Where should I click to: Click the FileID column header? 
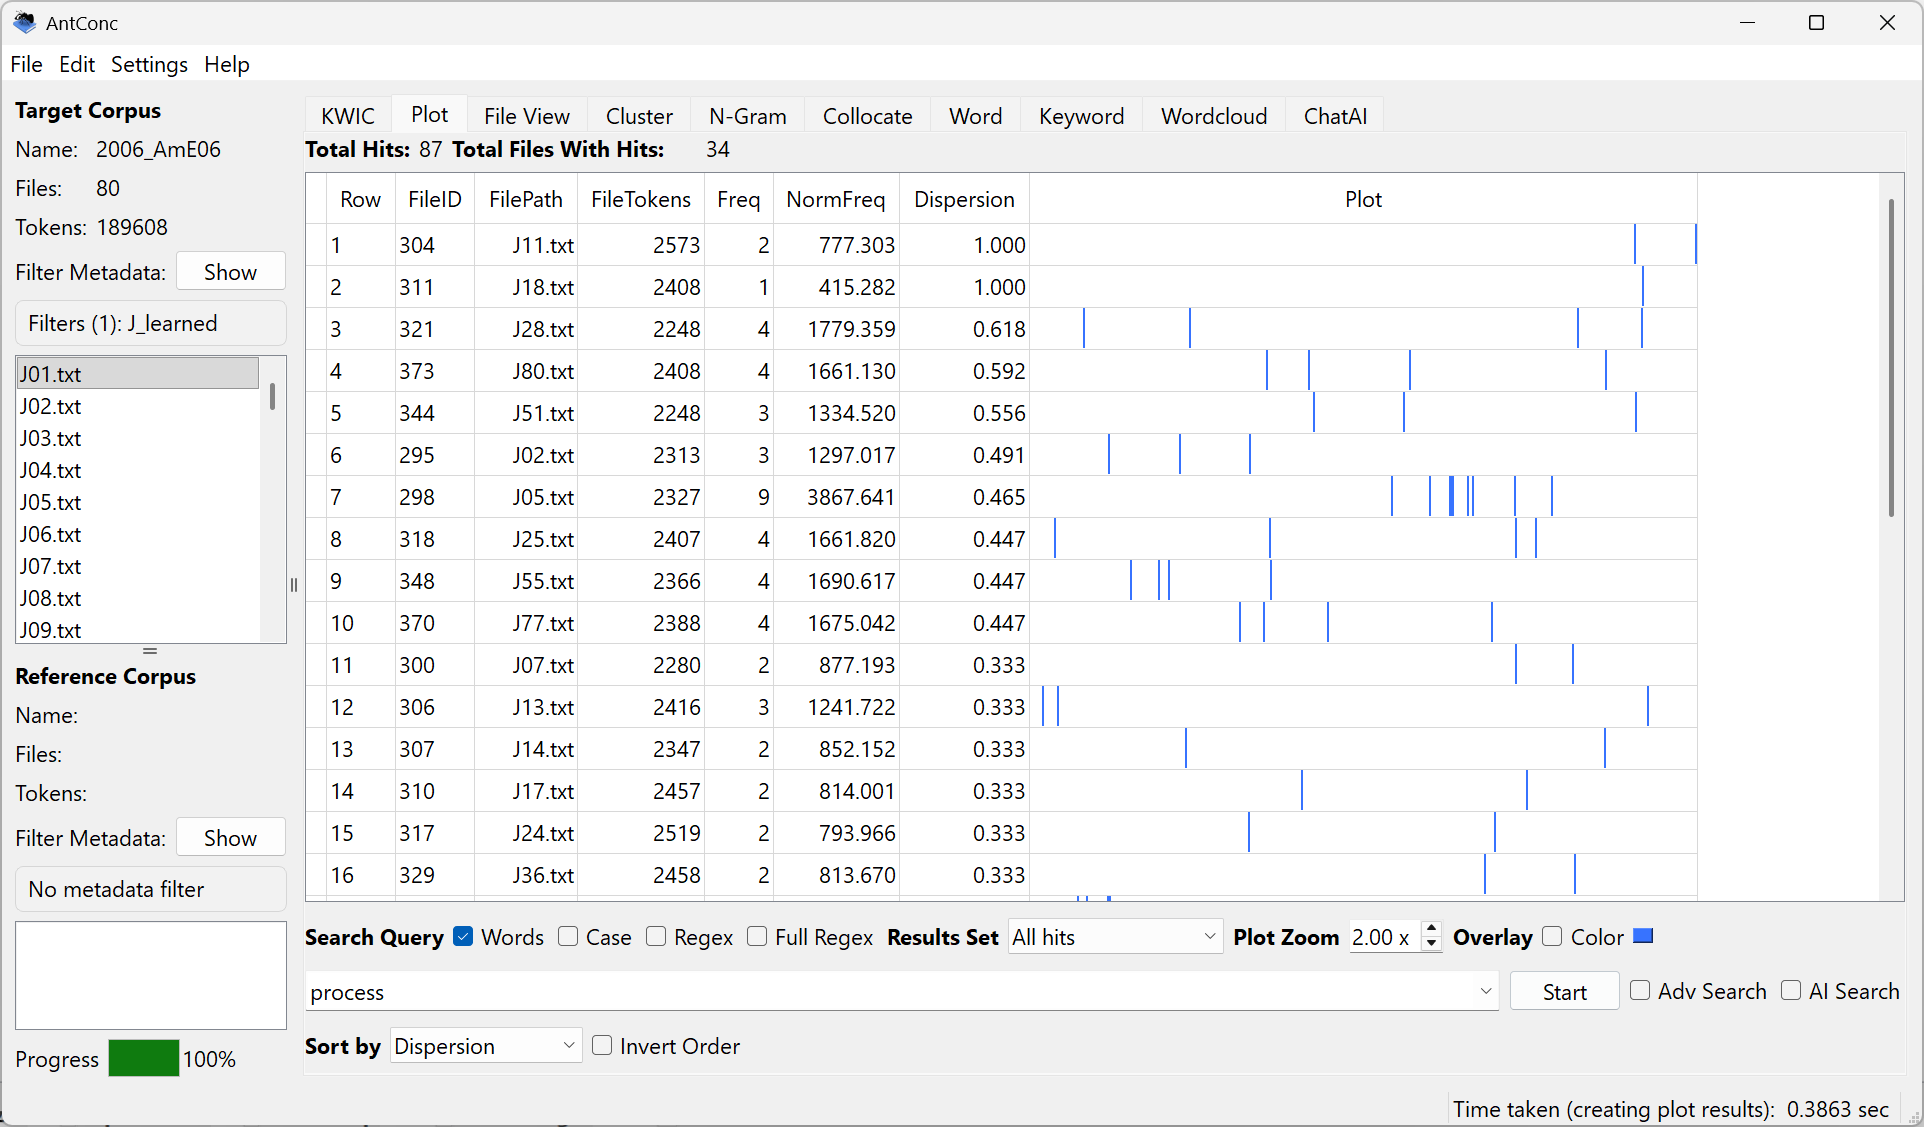pyautogui.click(x=435, y=199)
